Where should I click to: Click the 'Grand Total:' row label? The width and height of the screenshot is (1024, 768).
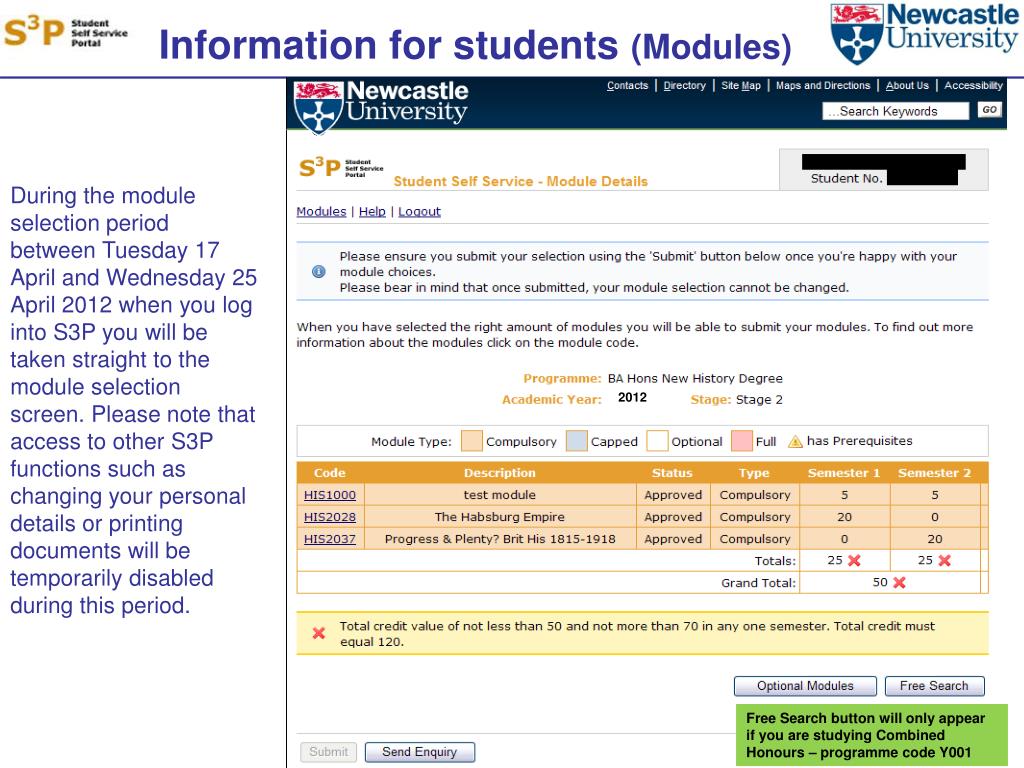[x=758, y=583]
